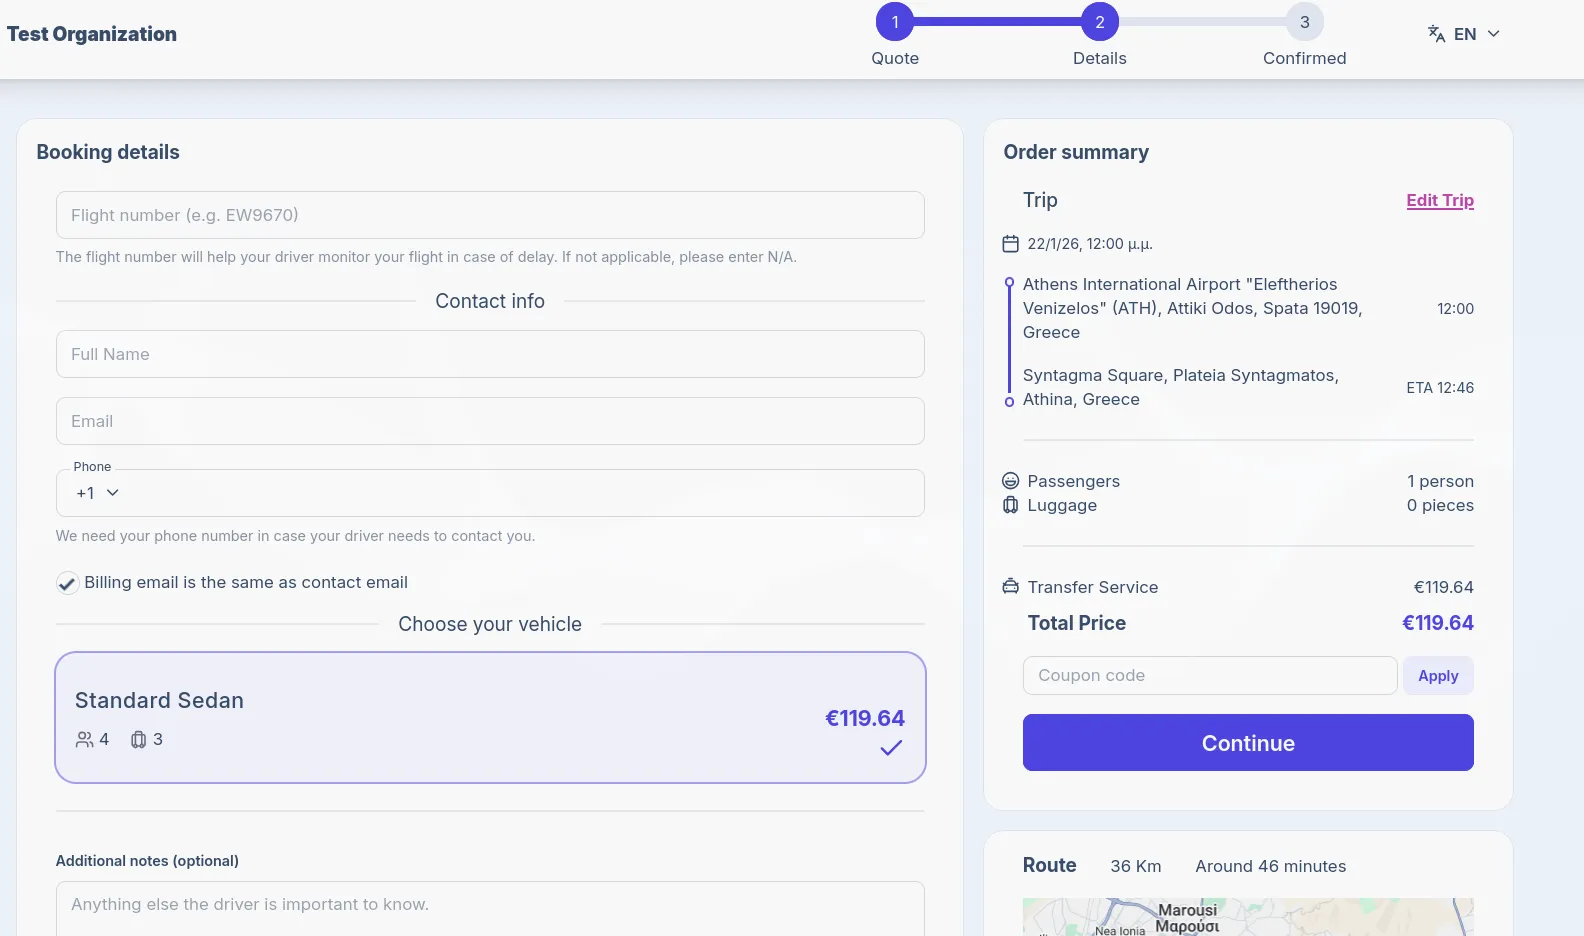
Task: Click the Luggage suitcase icon
Action: pyautogui.click(x=1010, y=505)
